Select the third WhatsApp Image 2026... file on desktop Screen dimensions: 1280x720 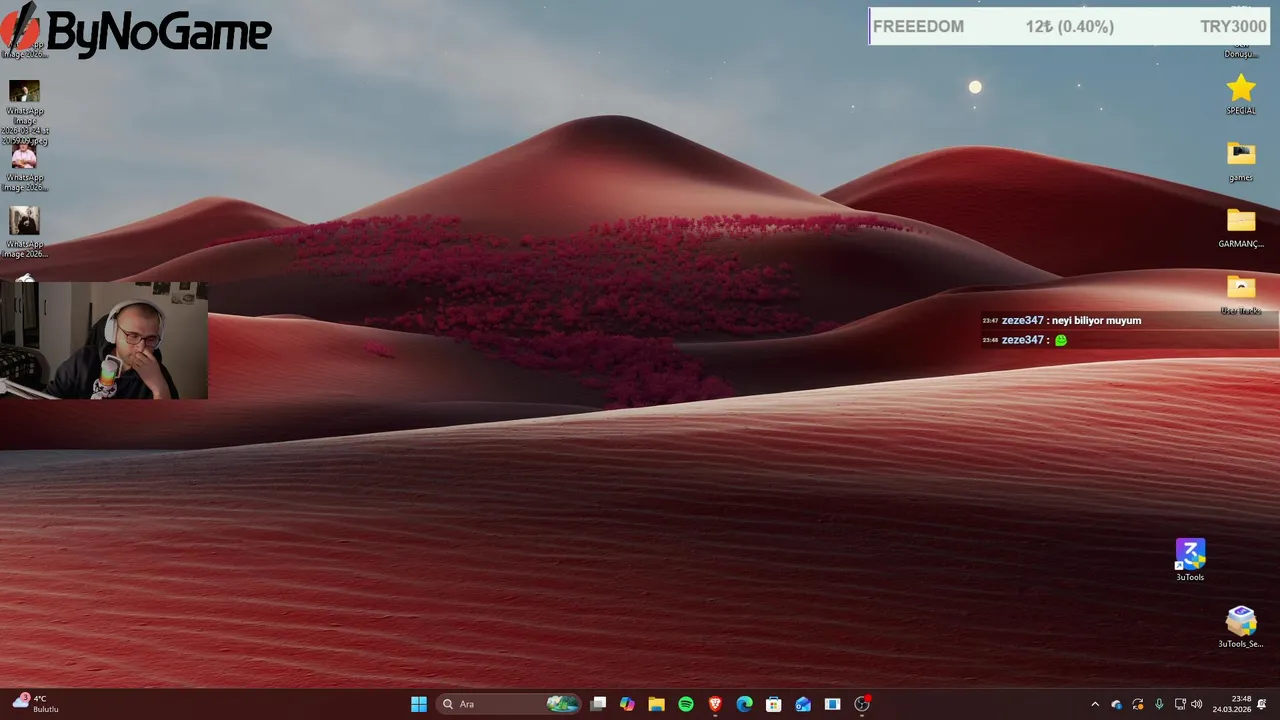point(24,232)
